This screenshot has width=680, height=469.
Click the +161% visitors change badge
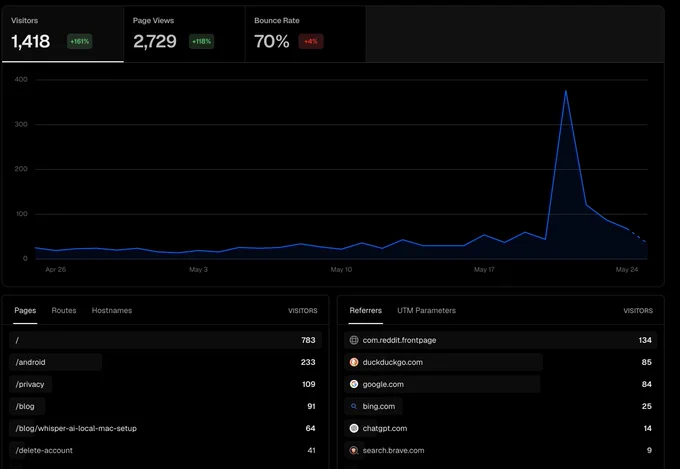(80, 42)
